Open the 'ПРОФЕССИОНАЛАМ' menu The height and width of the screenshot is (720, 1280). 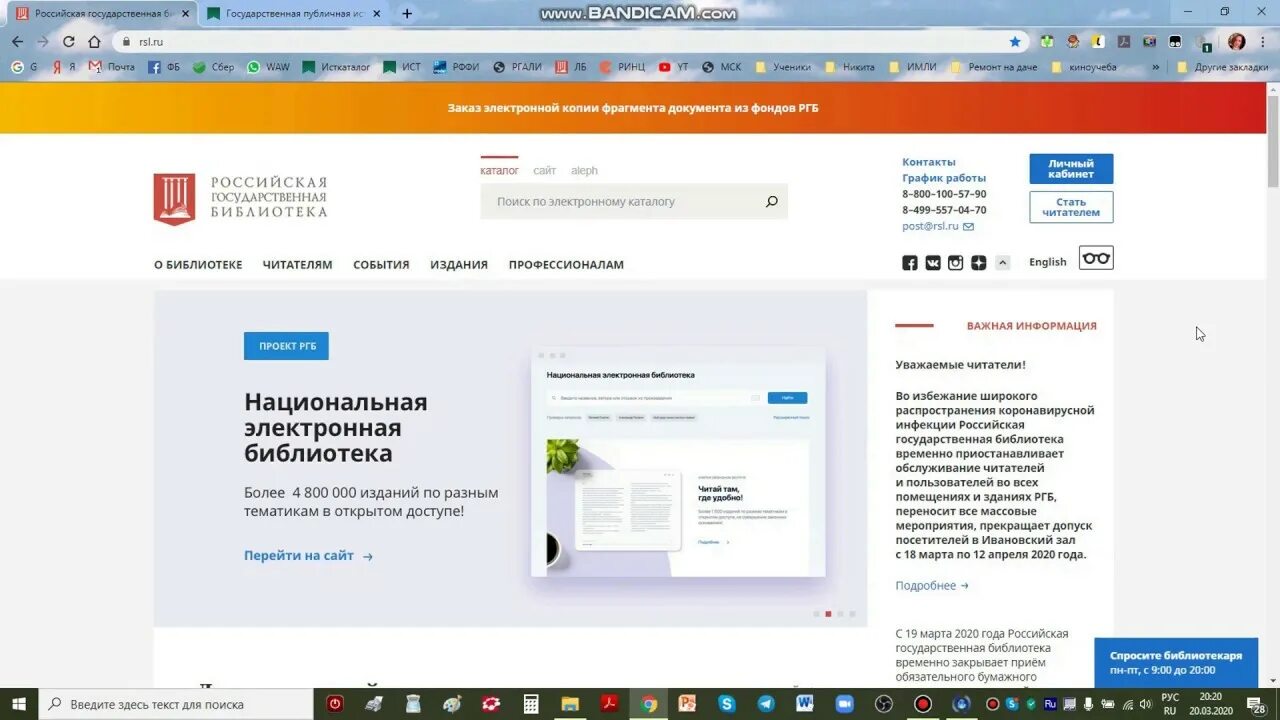pos(566,265)
